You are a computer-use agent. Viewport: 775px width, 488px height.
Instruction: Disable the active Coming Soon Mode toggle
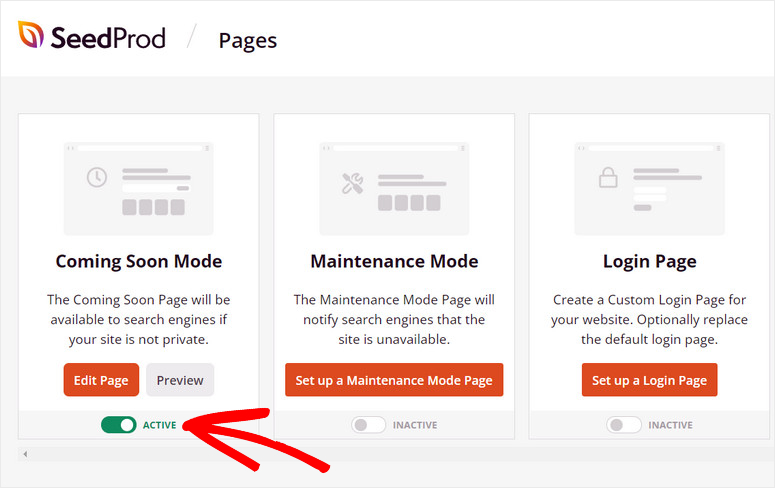tap(119, 425)
